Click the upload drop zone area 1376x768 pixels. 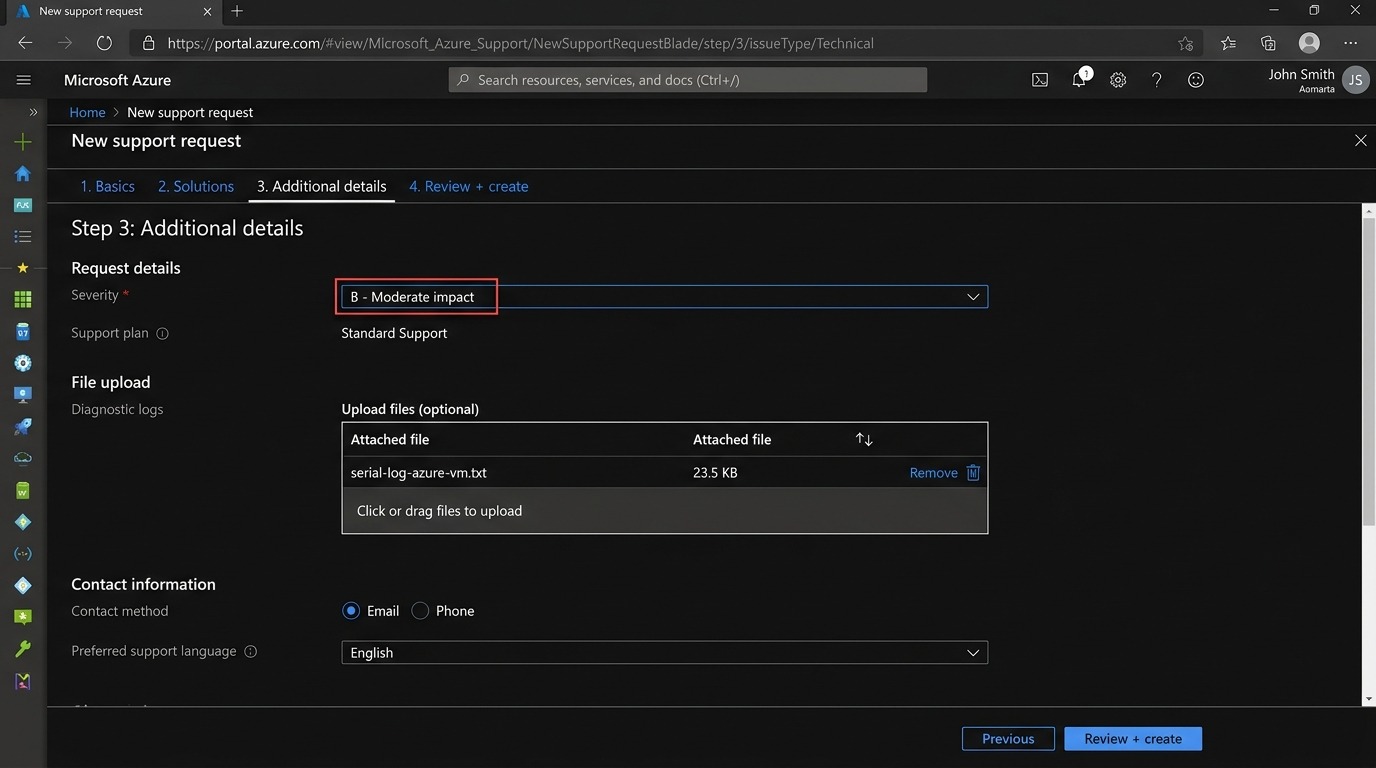click(x=664, y=510)
